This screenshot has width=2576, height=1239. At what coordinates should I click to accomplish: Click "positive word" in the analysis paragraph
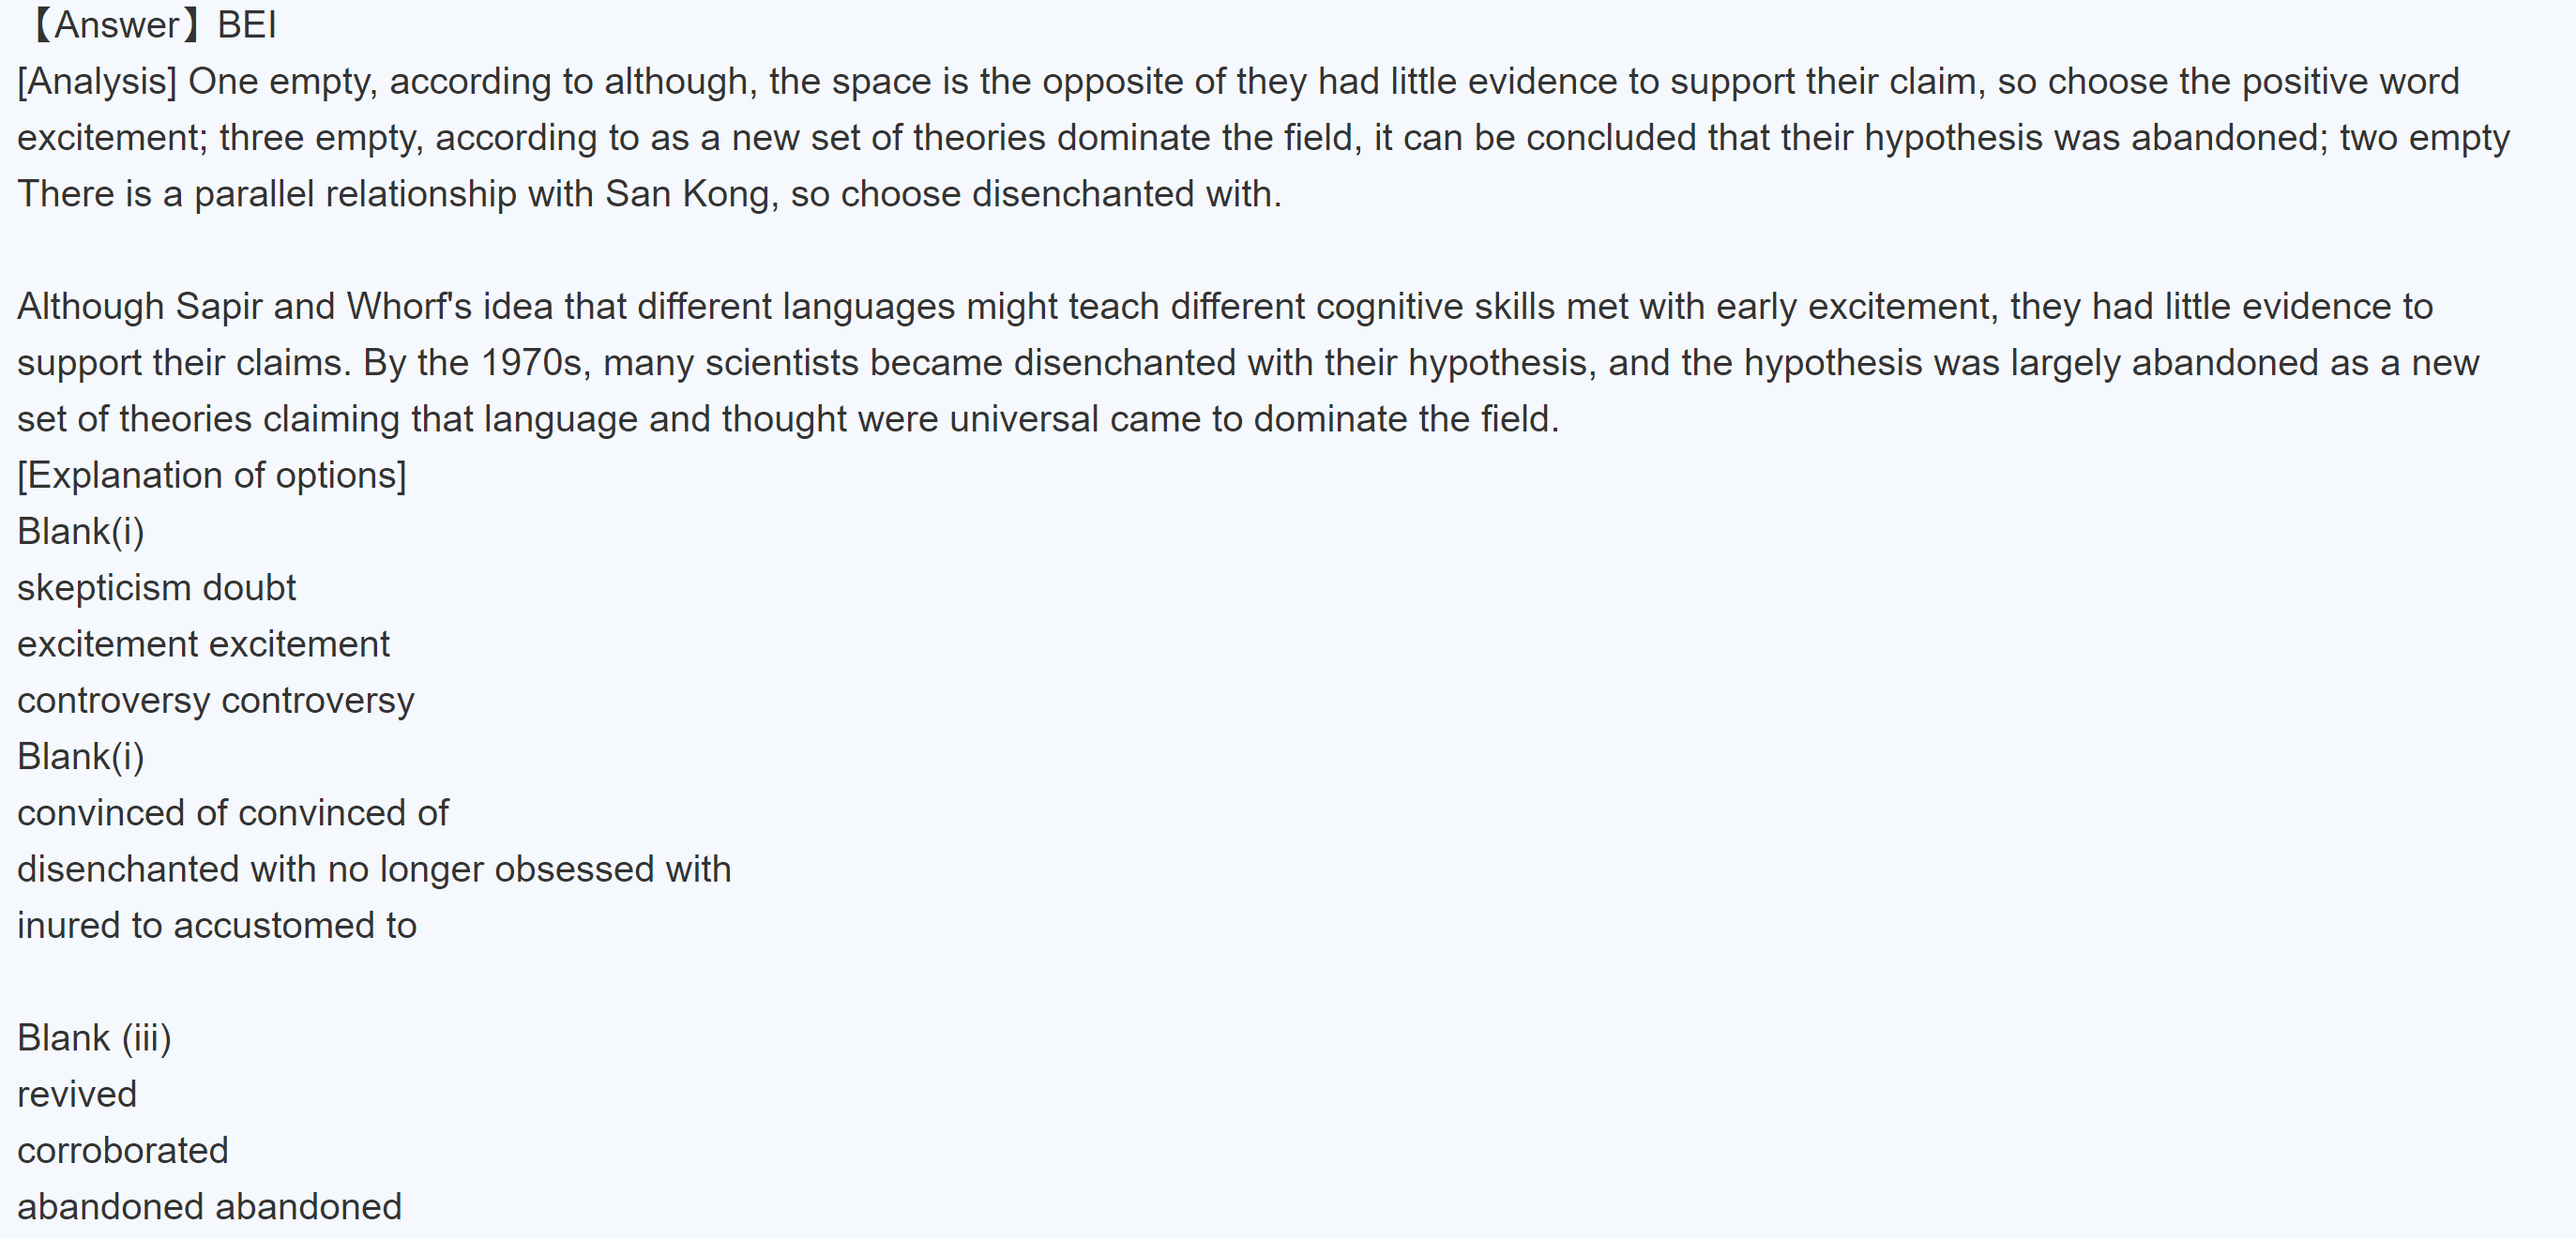tap(2350, 81)
